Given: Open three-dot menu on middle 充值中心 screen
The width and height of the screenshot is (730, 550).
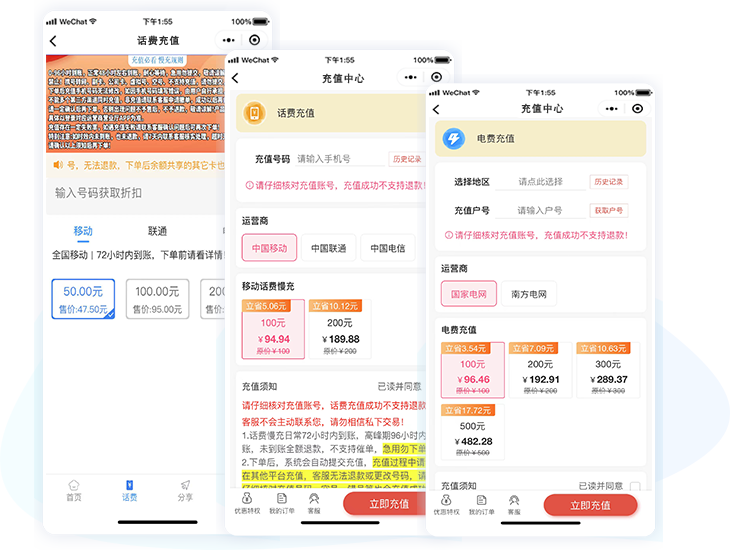Looking at the screenshot, I should pyautogui.click(x=411, y=77).
